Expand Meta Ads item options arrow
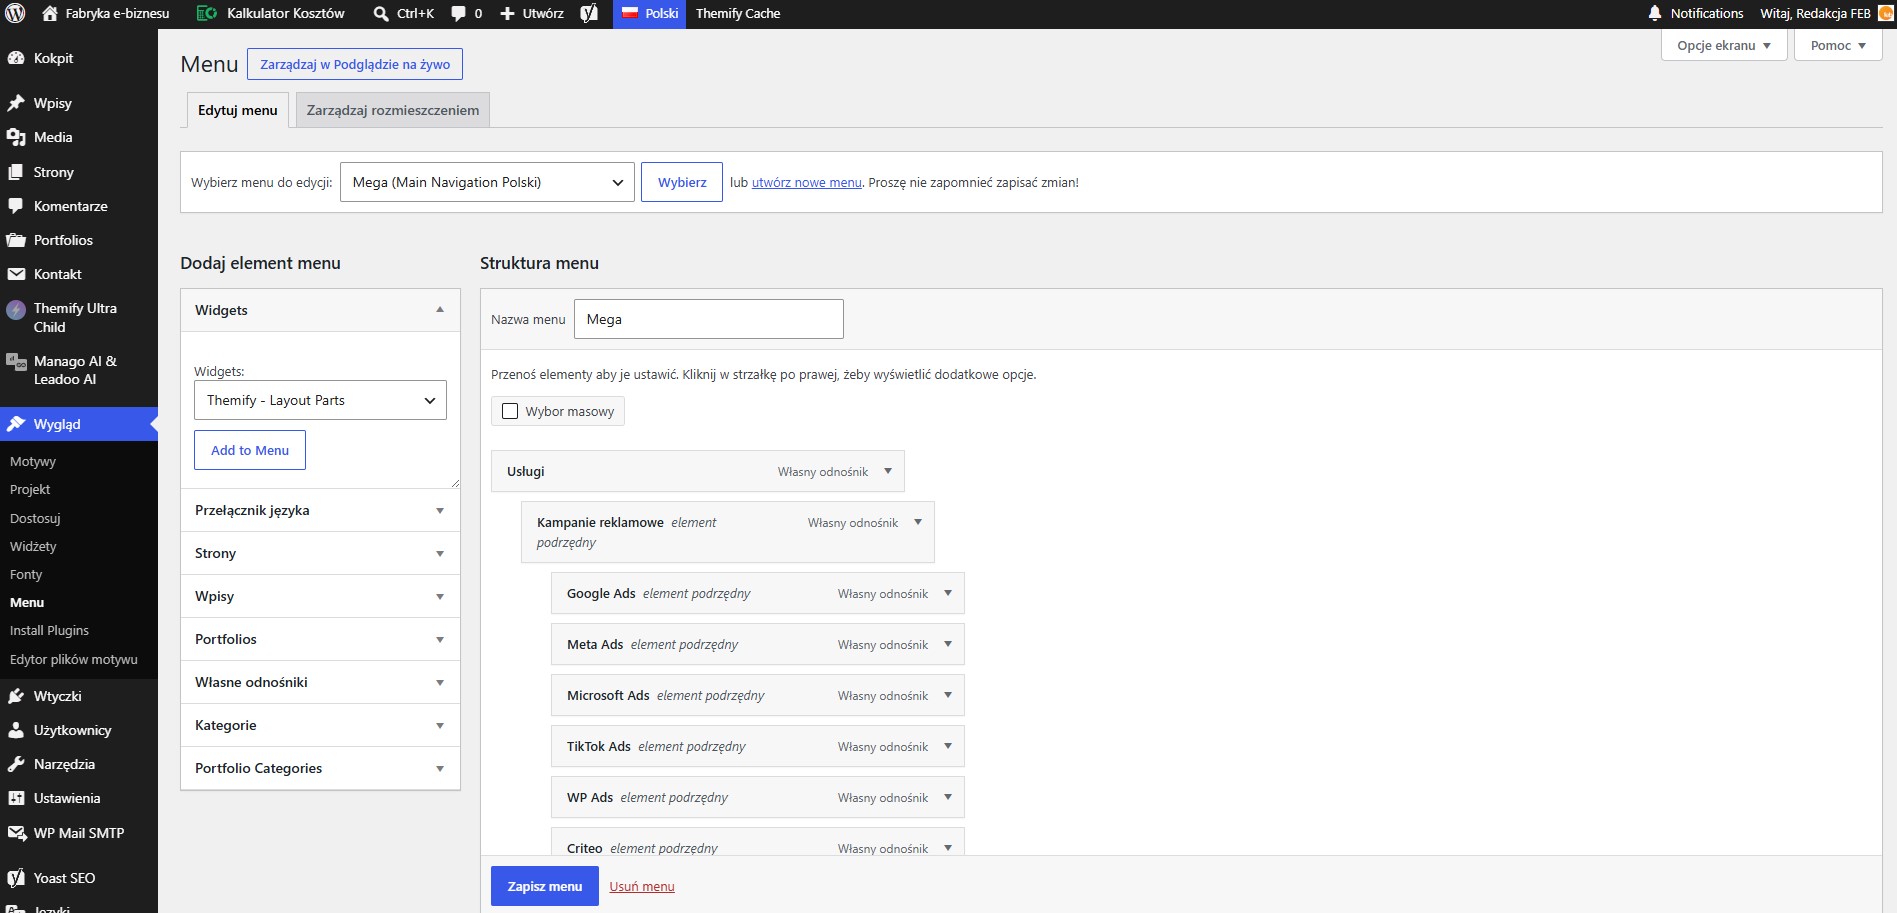 (948, 644)
